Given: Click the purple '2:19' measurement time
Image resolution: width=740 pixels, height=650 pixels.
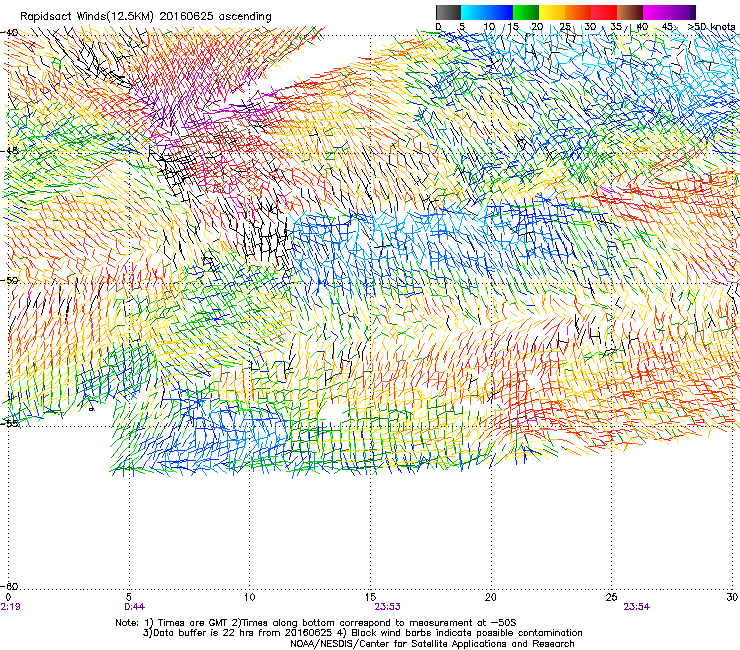Looking at the screenshot, I should click(10, 607).
